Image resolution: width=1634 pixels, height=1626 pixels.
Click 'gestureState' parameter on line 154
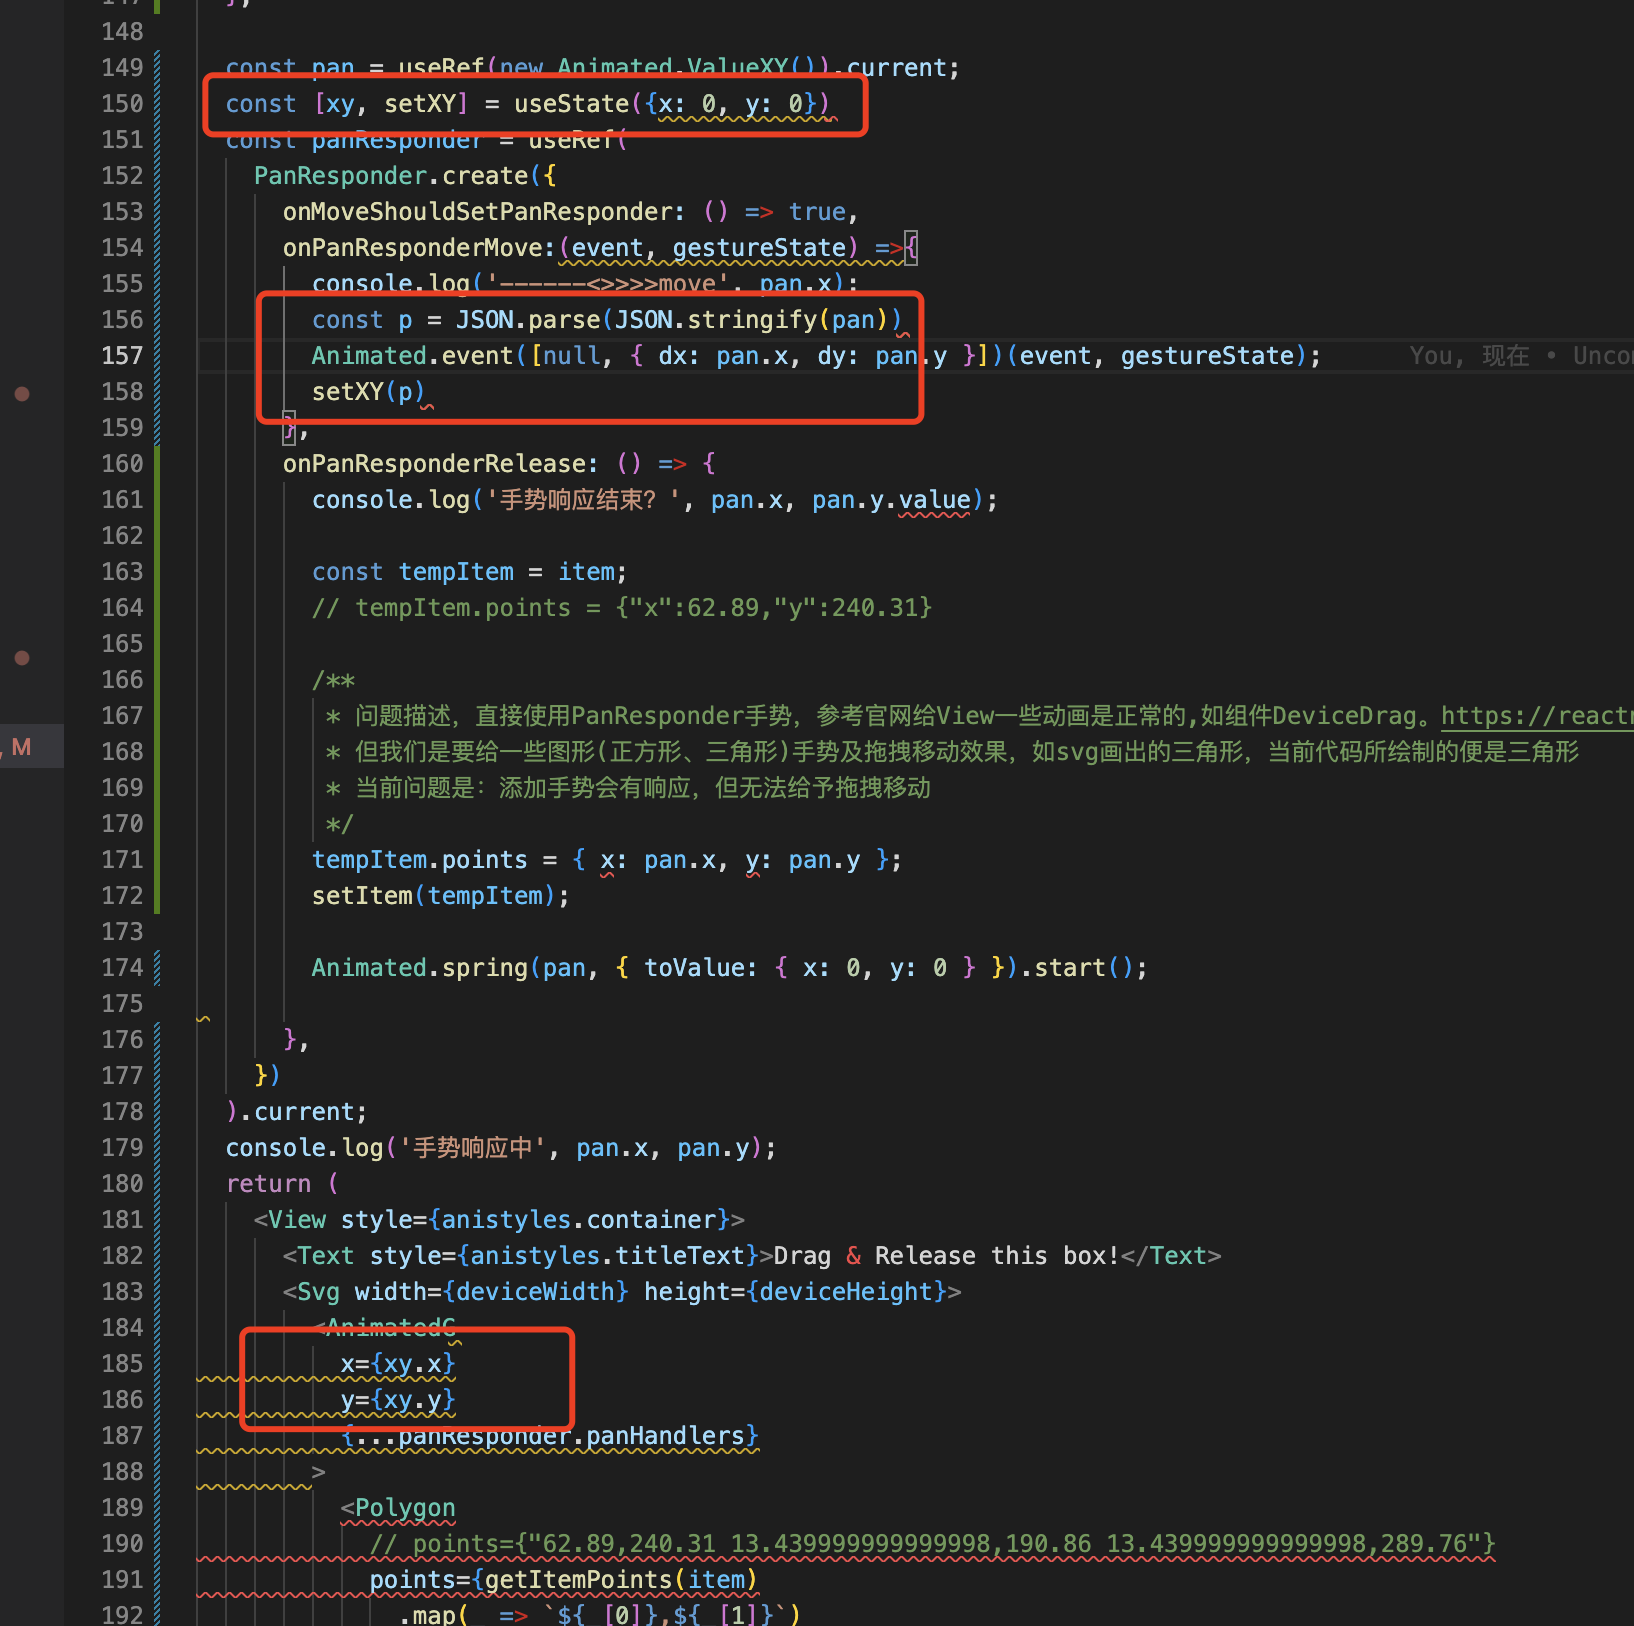pyautogui.click(x=759, y=248)
